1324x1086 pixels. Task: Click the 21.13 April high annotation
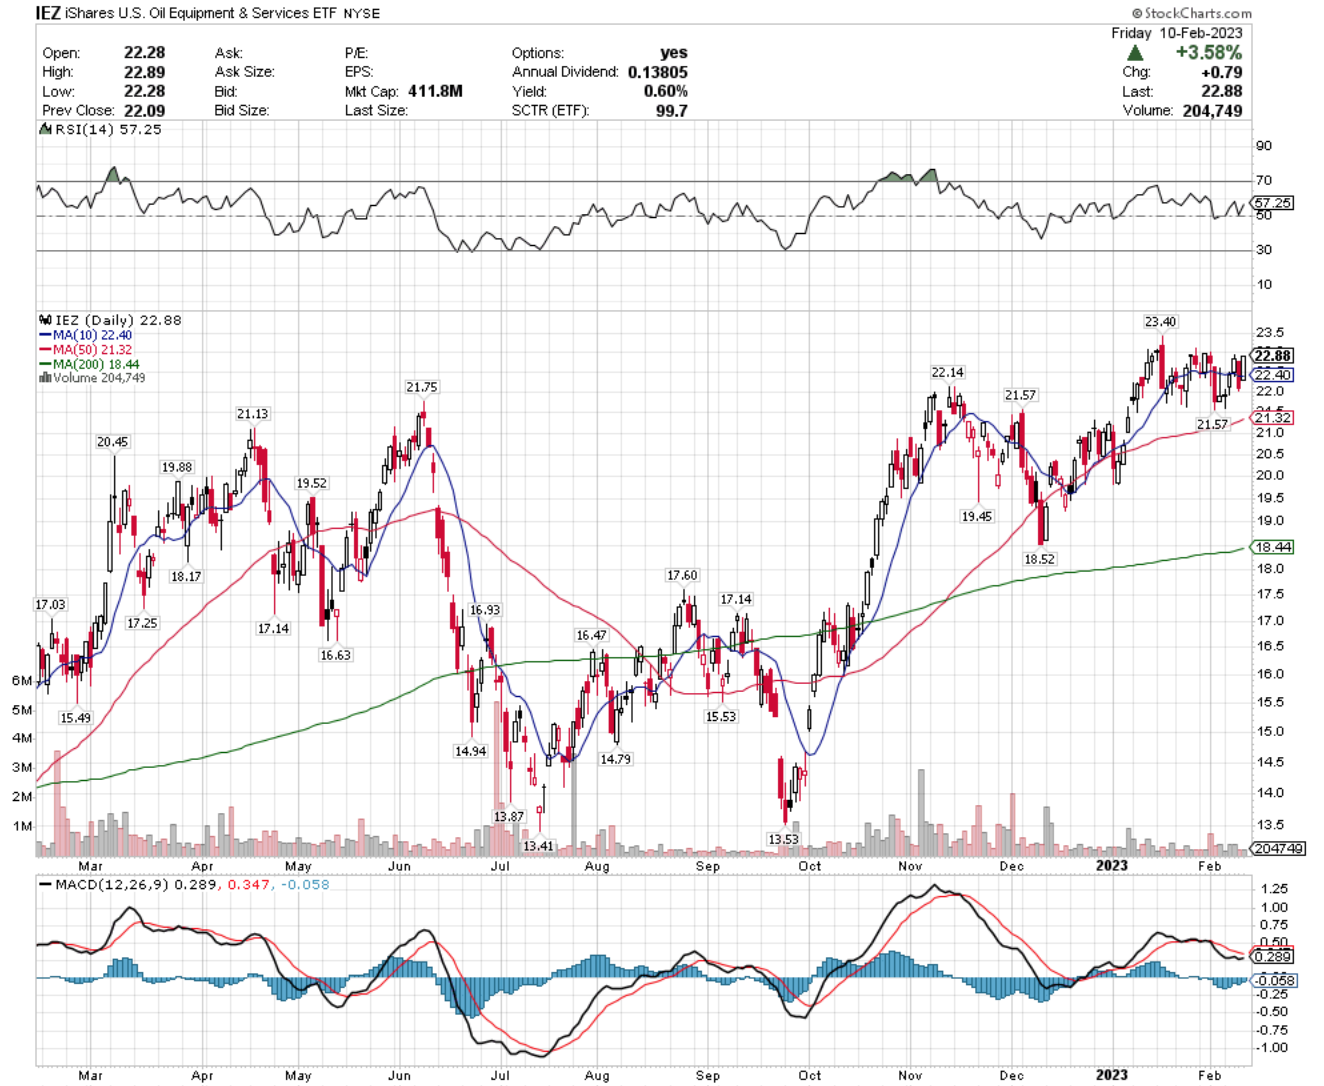coord(252,413)
